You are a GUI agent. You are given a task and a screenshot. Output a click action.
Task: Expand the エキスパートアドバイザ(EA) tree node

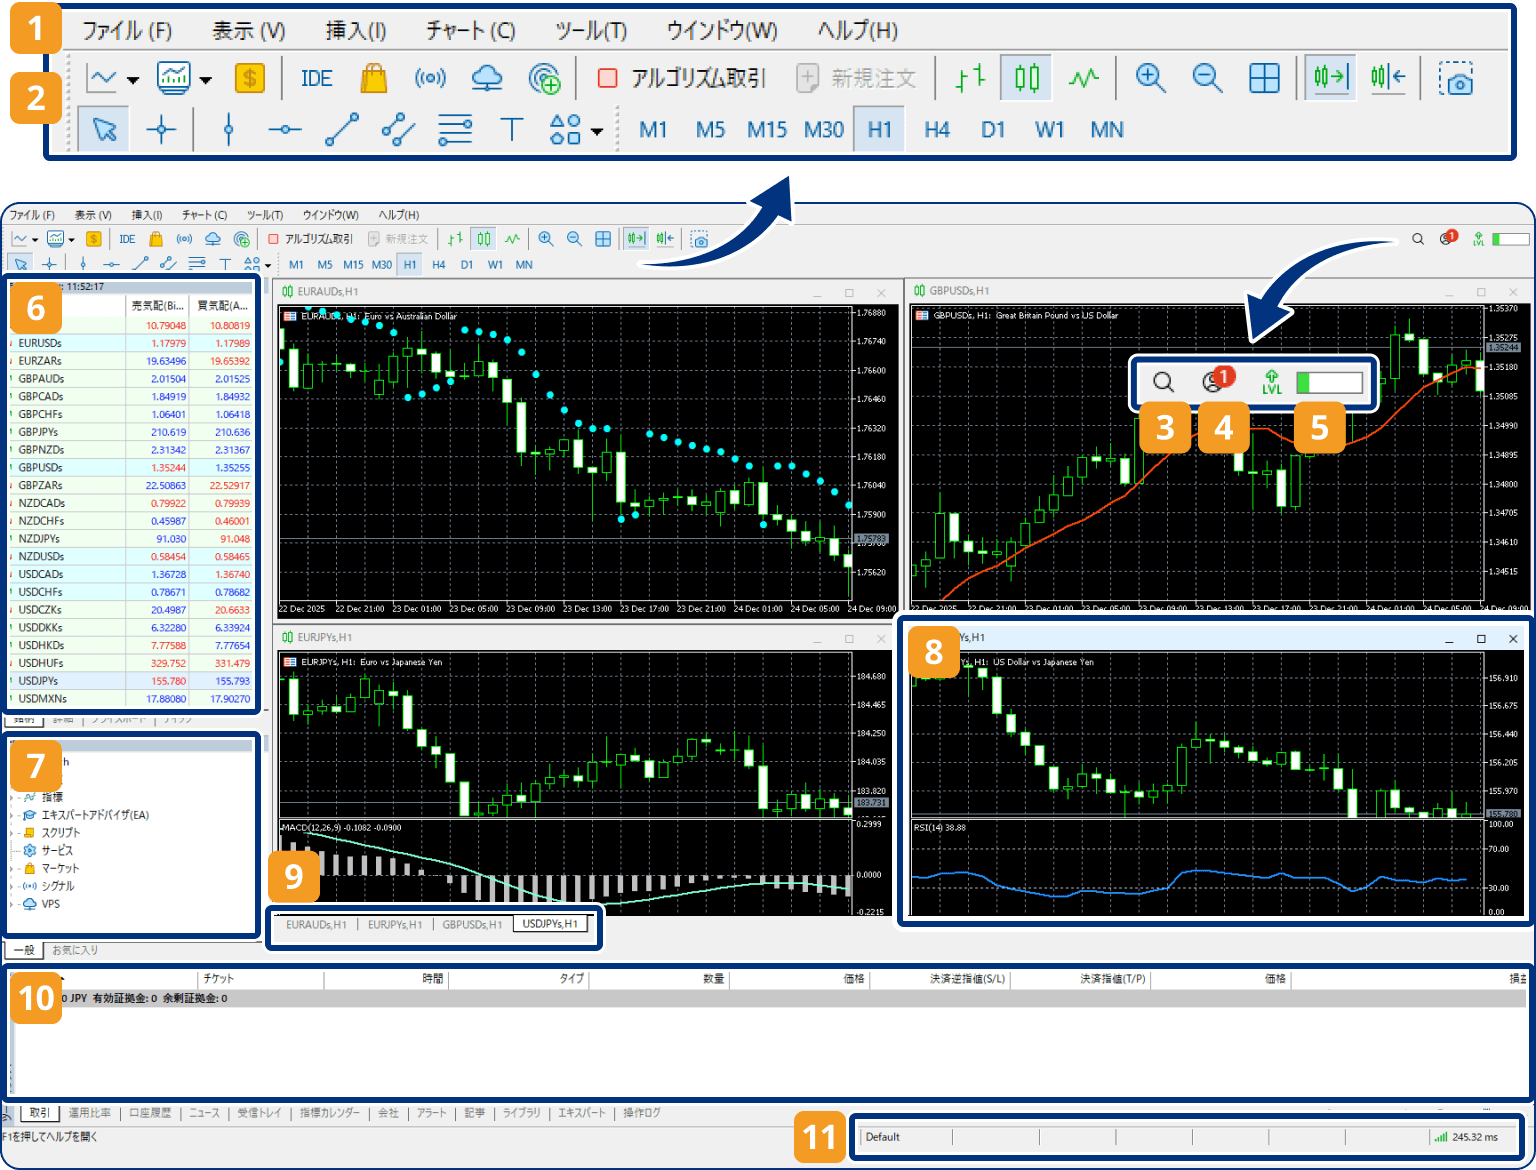click(13, 815)
